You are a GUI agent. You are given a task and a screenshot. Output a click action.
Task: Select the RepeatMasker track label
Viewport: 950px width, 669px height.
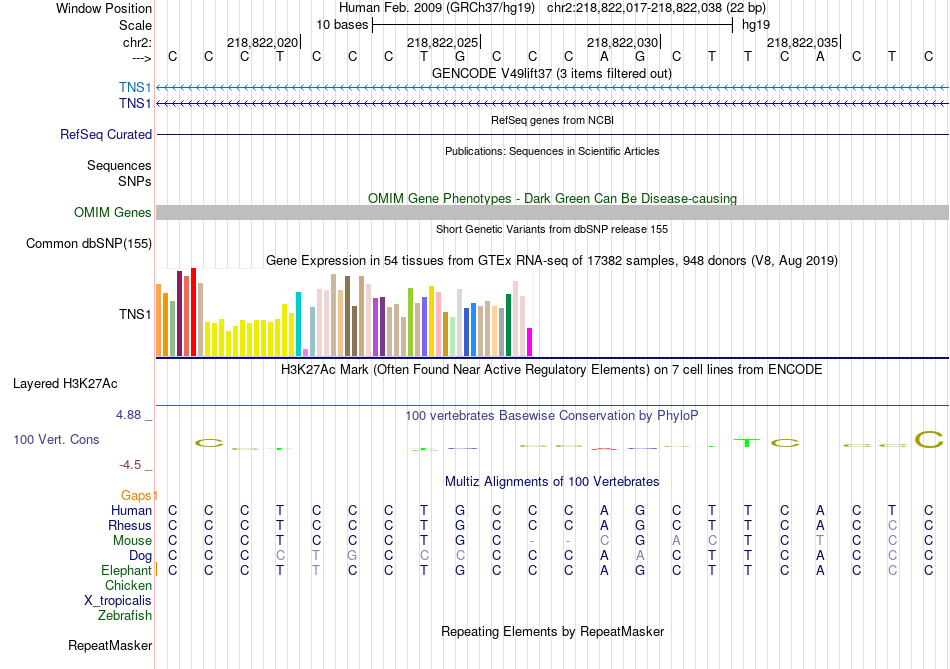pyautogui.click(x=109, y=645)
